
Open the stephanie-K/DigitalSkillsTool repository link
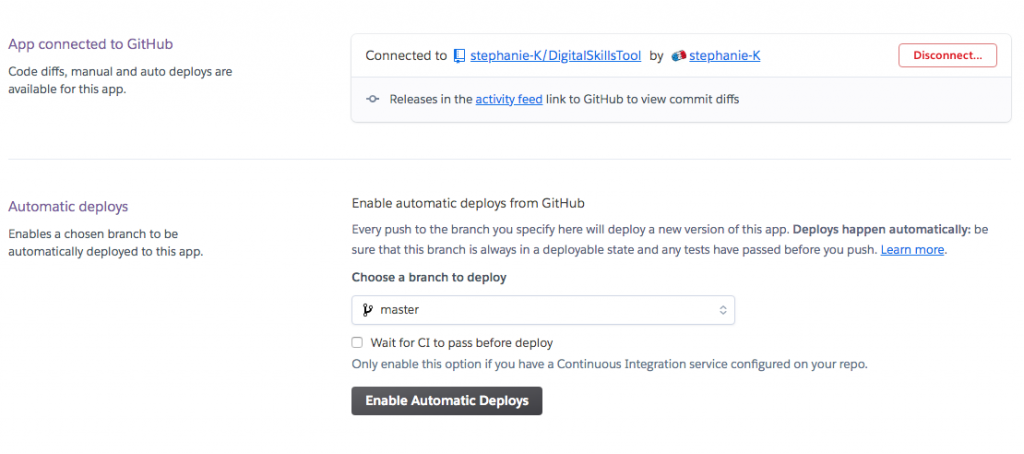(555, 56)
